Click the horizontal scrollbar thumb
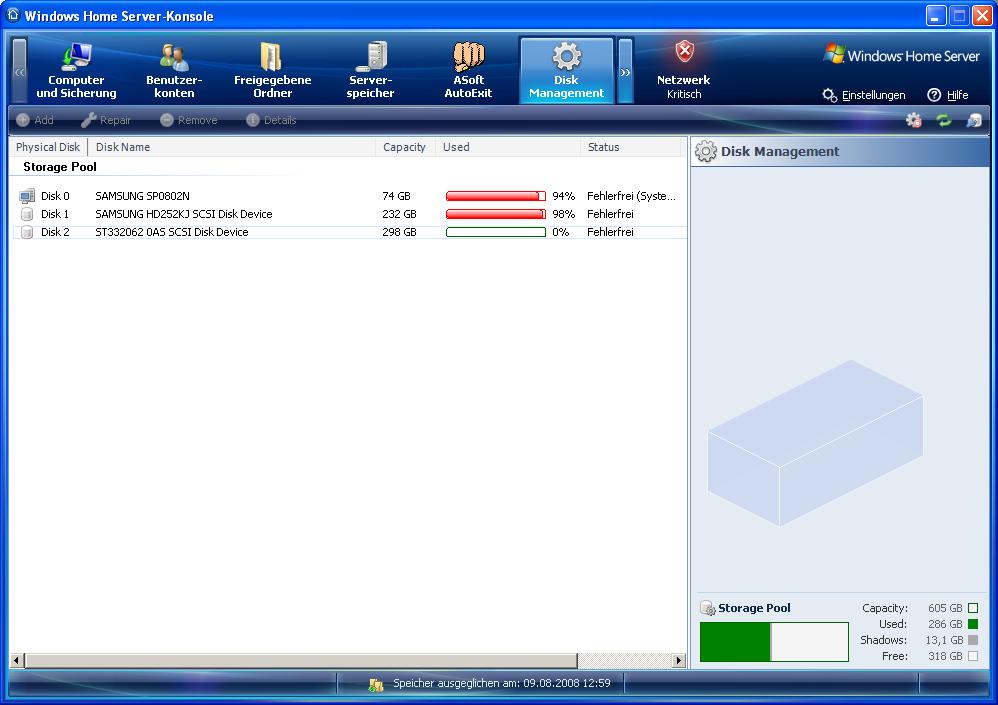Image resolution: width=998 pixels, height=705 pixels. pos(300,660)
